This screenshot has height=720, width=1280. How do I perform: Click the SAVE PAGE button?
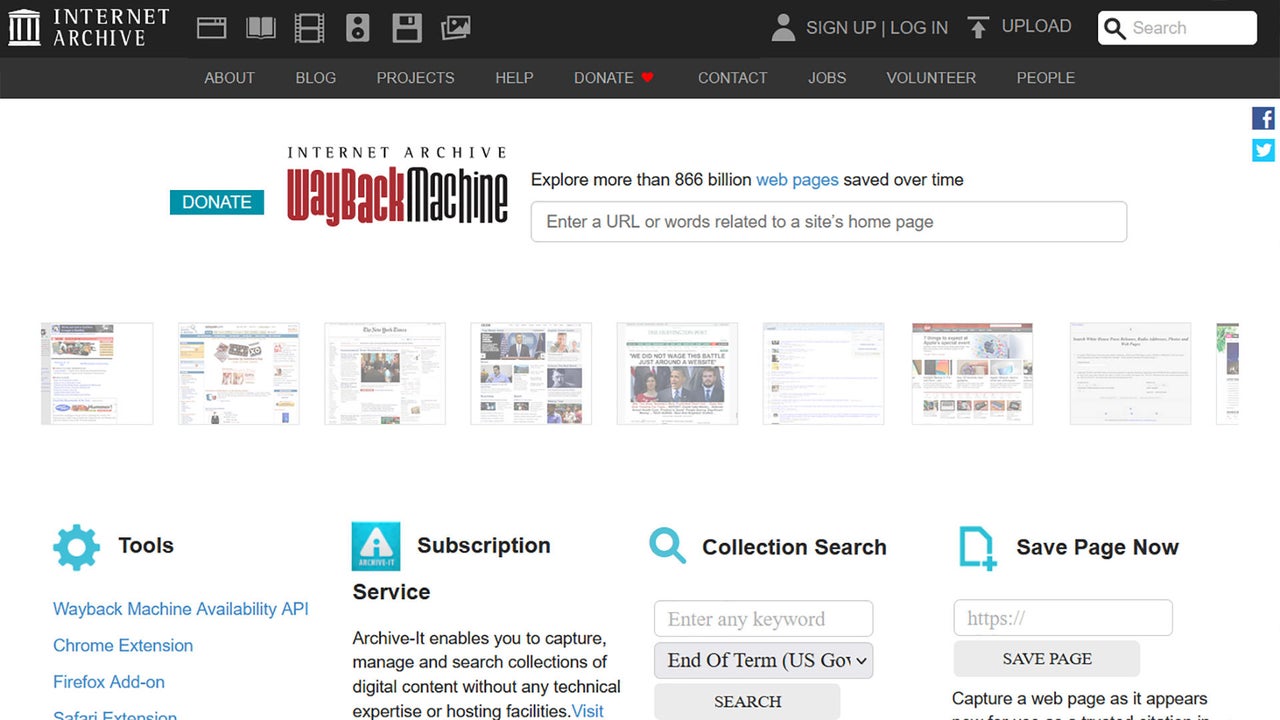click(1046, 658)
